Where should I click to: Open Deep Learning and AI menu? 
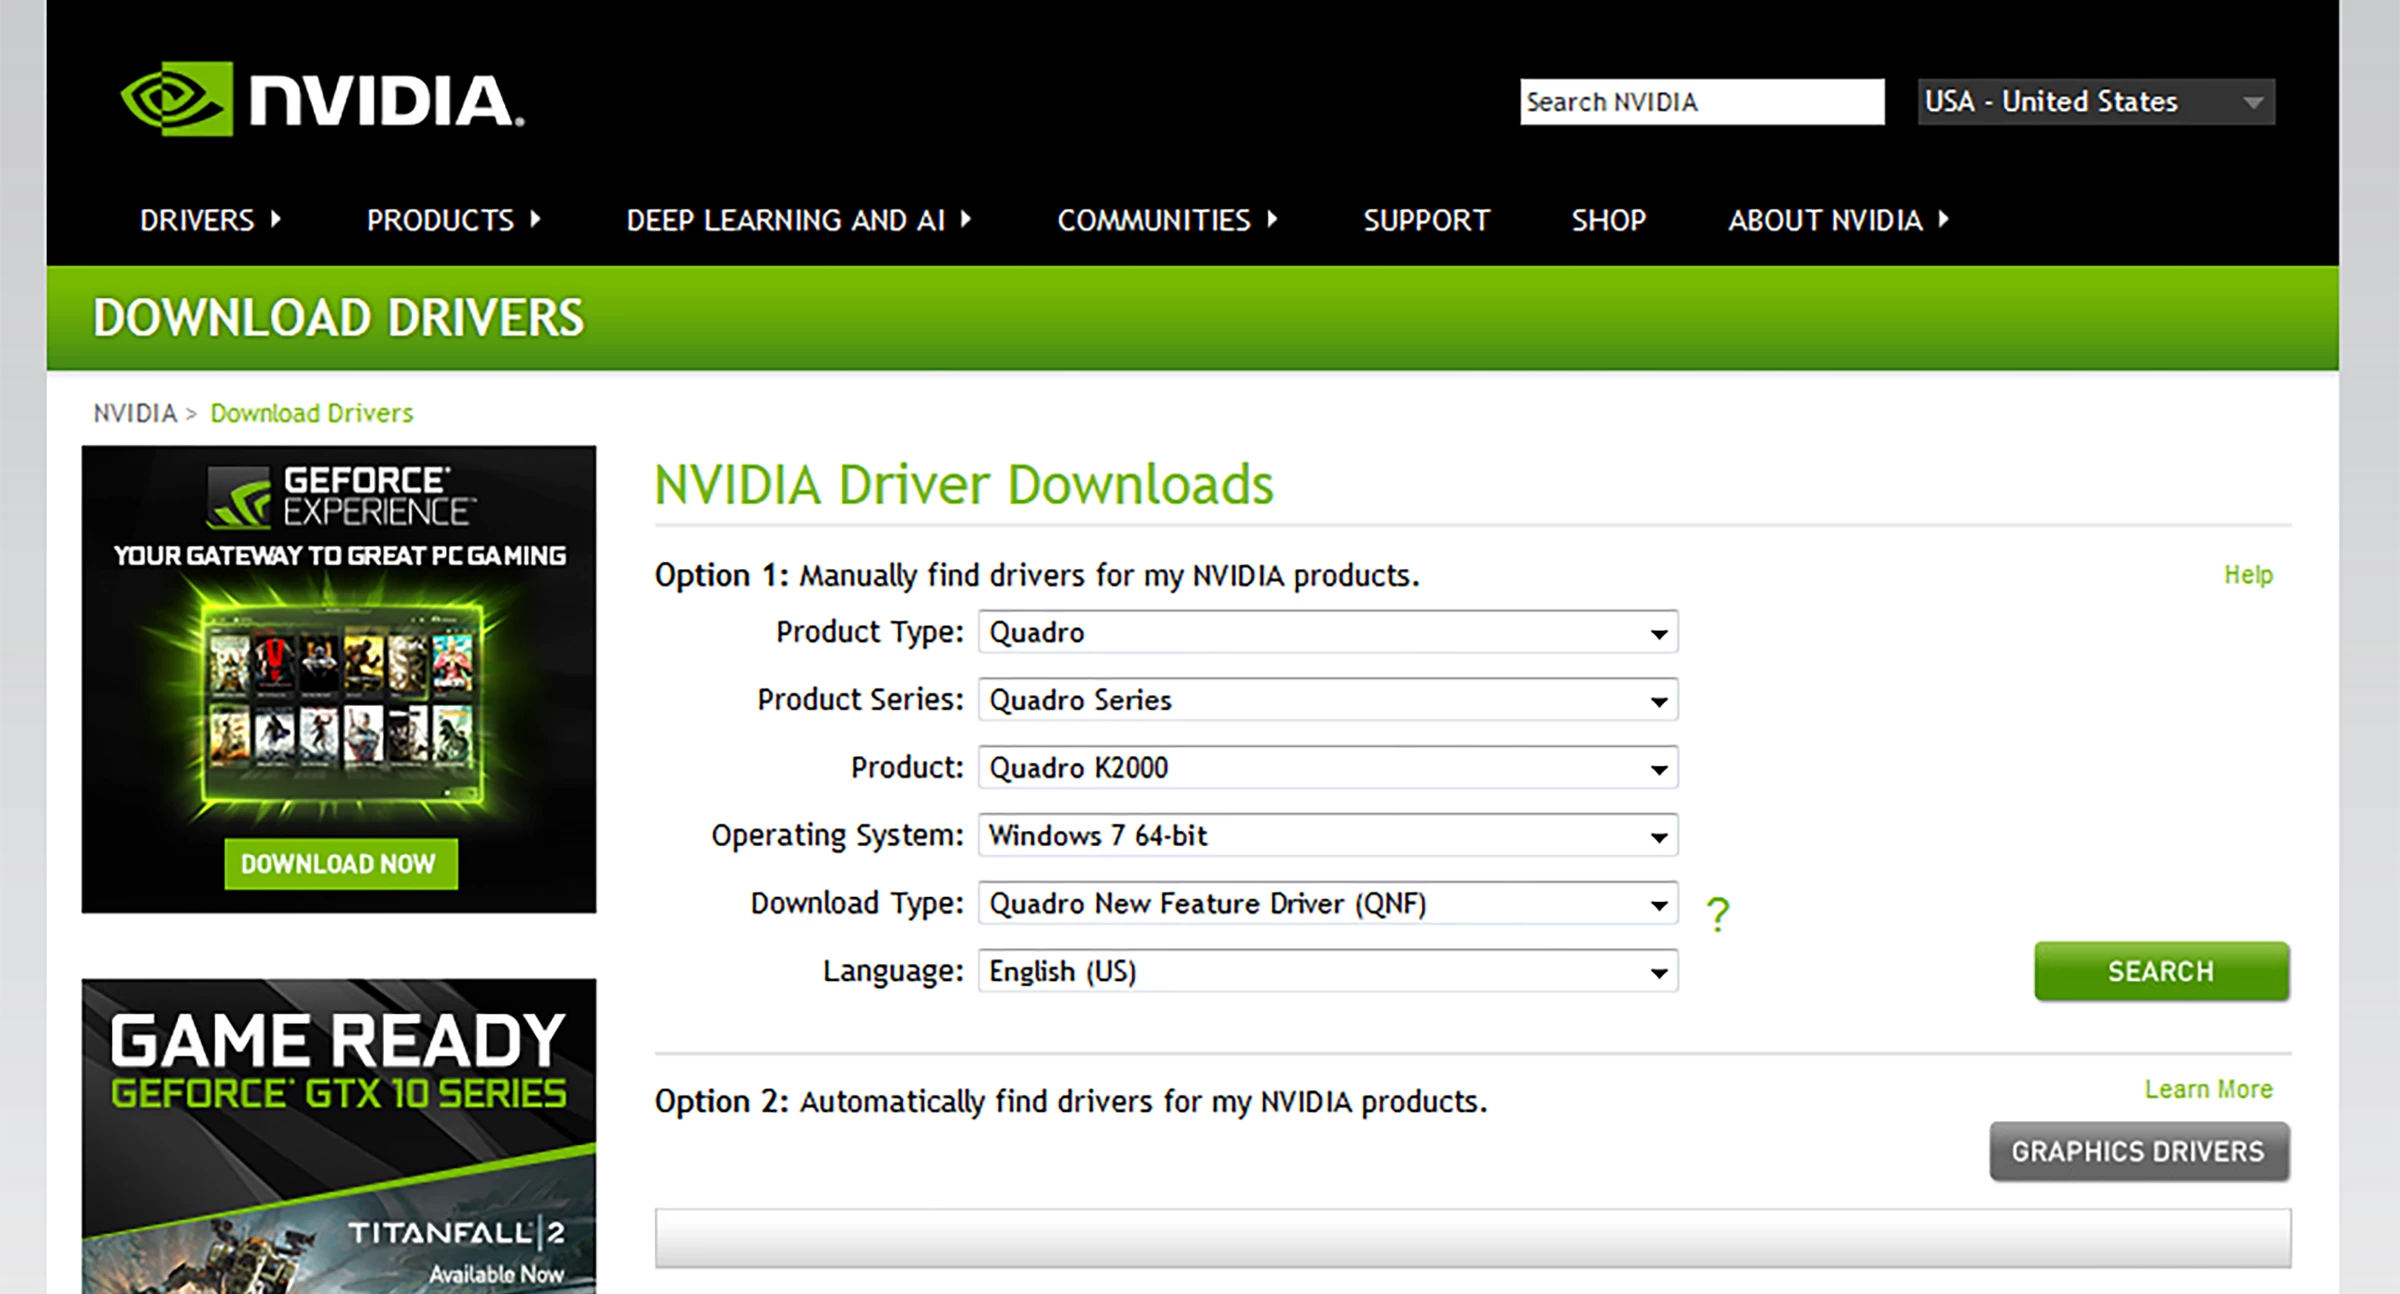797,220
